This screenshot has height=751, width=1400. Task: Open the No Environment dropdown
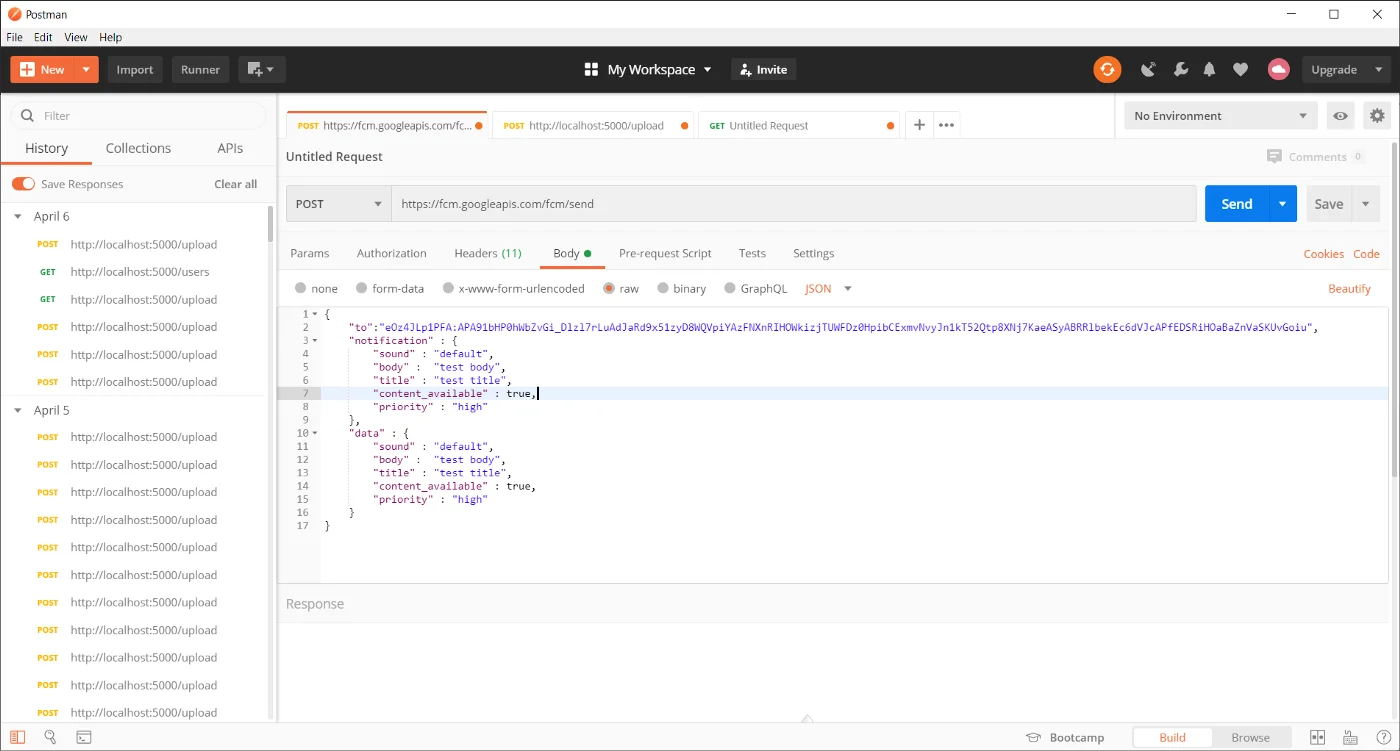[x=1219, y=115]
